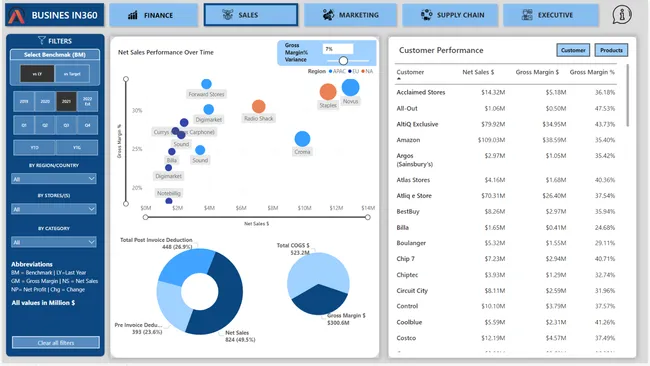Switch table view to Products
This screenshot has width=650, height=366.
point(611,50)
